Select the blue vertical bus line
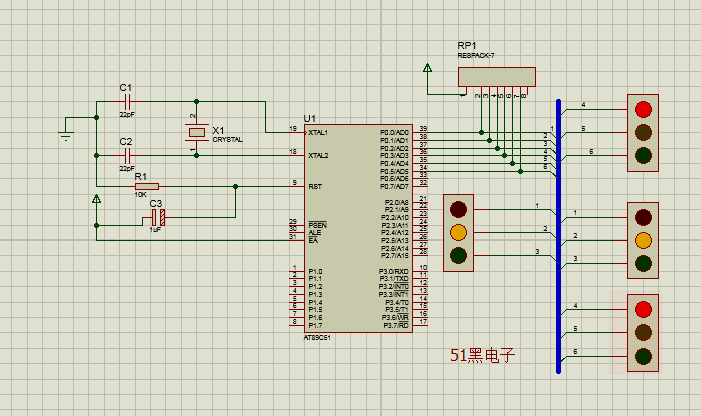 [558, 236]
